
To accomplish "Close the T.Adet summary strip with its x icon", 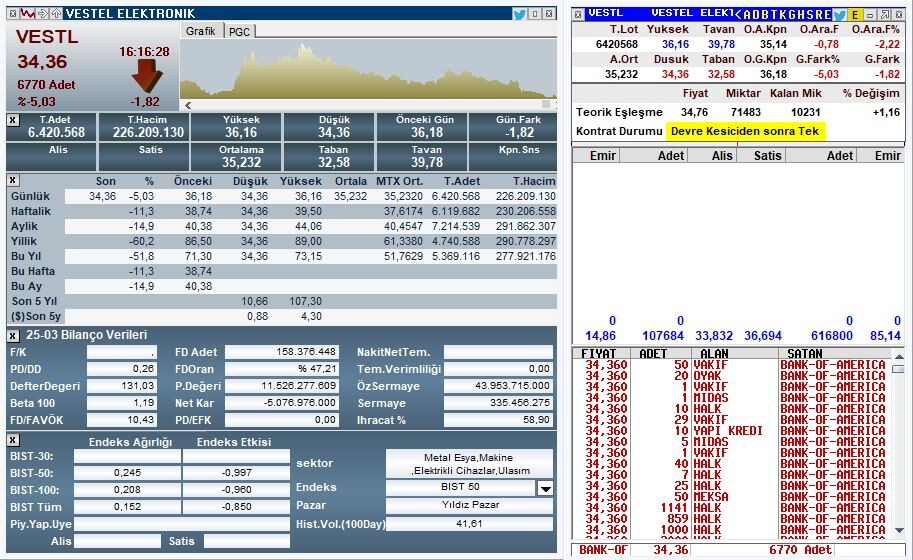I will point(12,120).
